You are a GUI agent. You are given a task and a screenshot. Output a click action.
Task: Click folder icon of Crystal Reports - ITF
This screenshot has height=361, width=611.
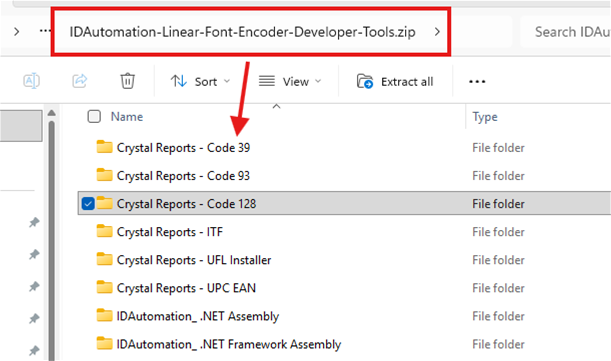(x=104, y=231)
